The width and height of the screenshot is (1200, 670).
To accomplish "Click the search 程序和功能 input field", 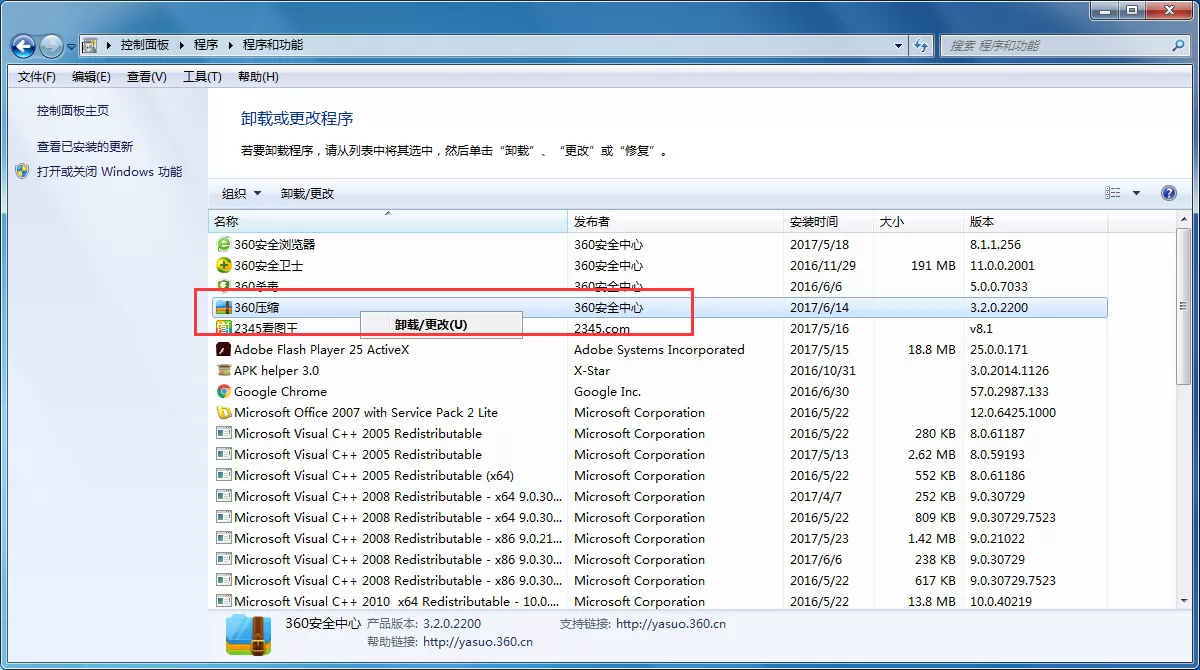I will click(1055, 46).
